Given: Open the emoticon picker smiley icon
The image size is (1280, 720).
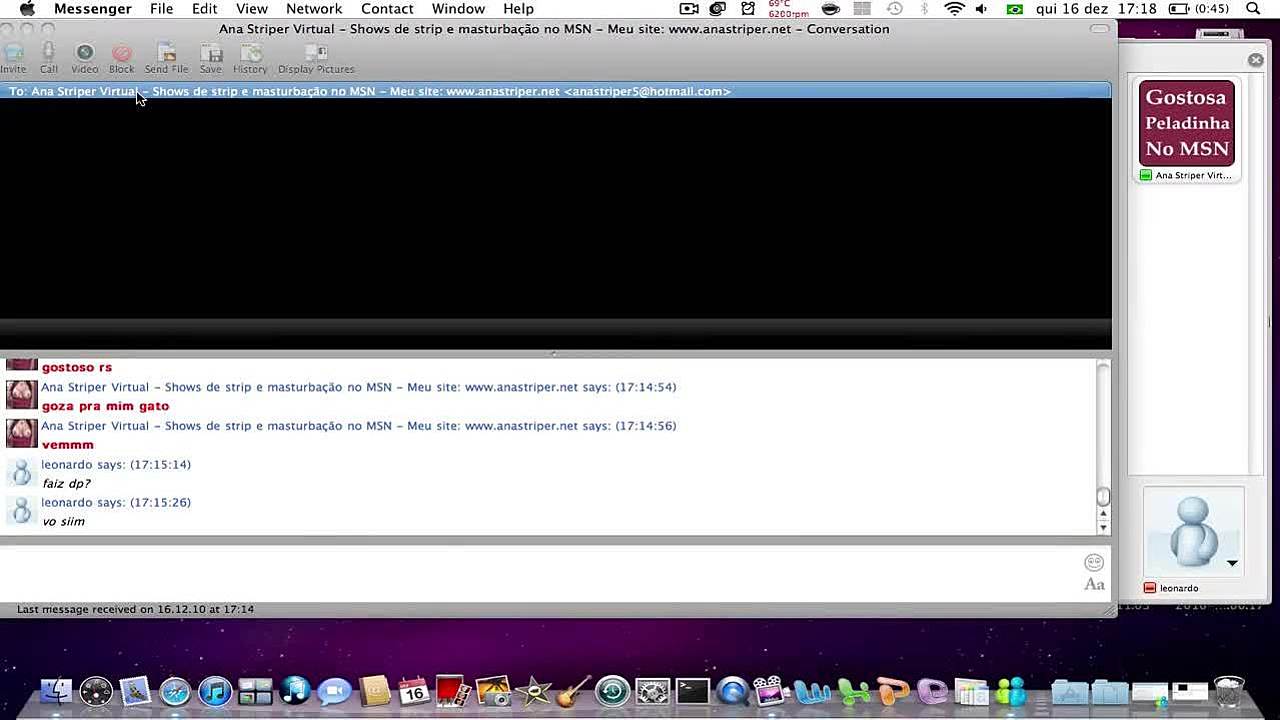Looking at the screenshot, I should pos(1094,563).
